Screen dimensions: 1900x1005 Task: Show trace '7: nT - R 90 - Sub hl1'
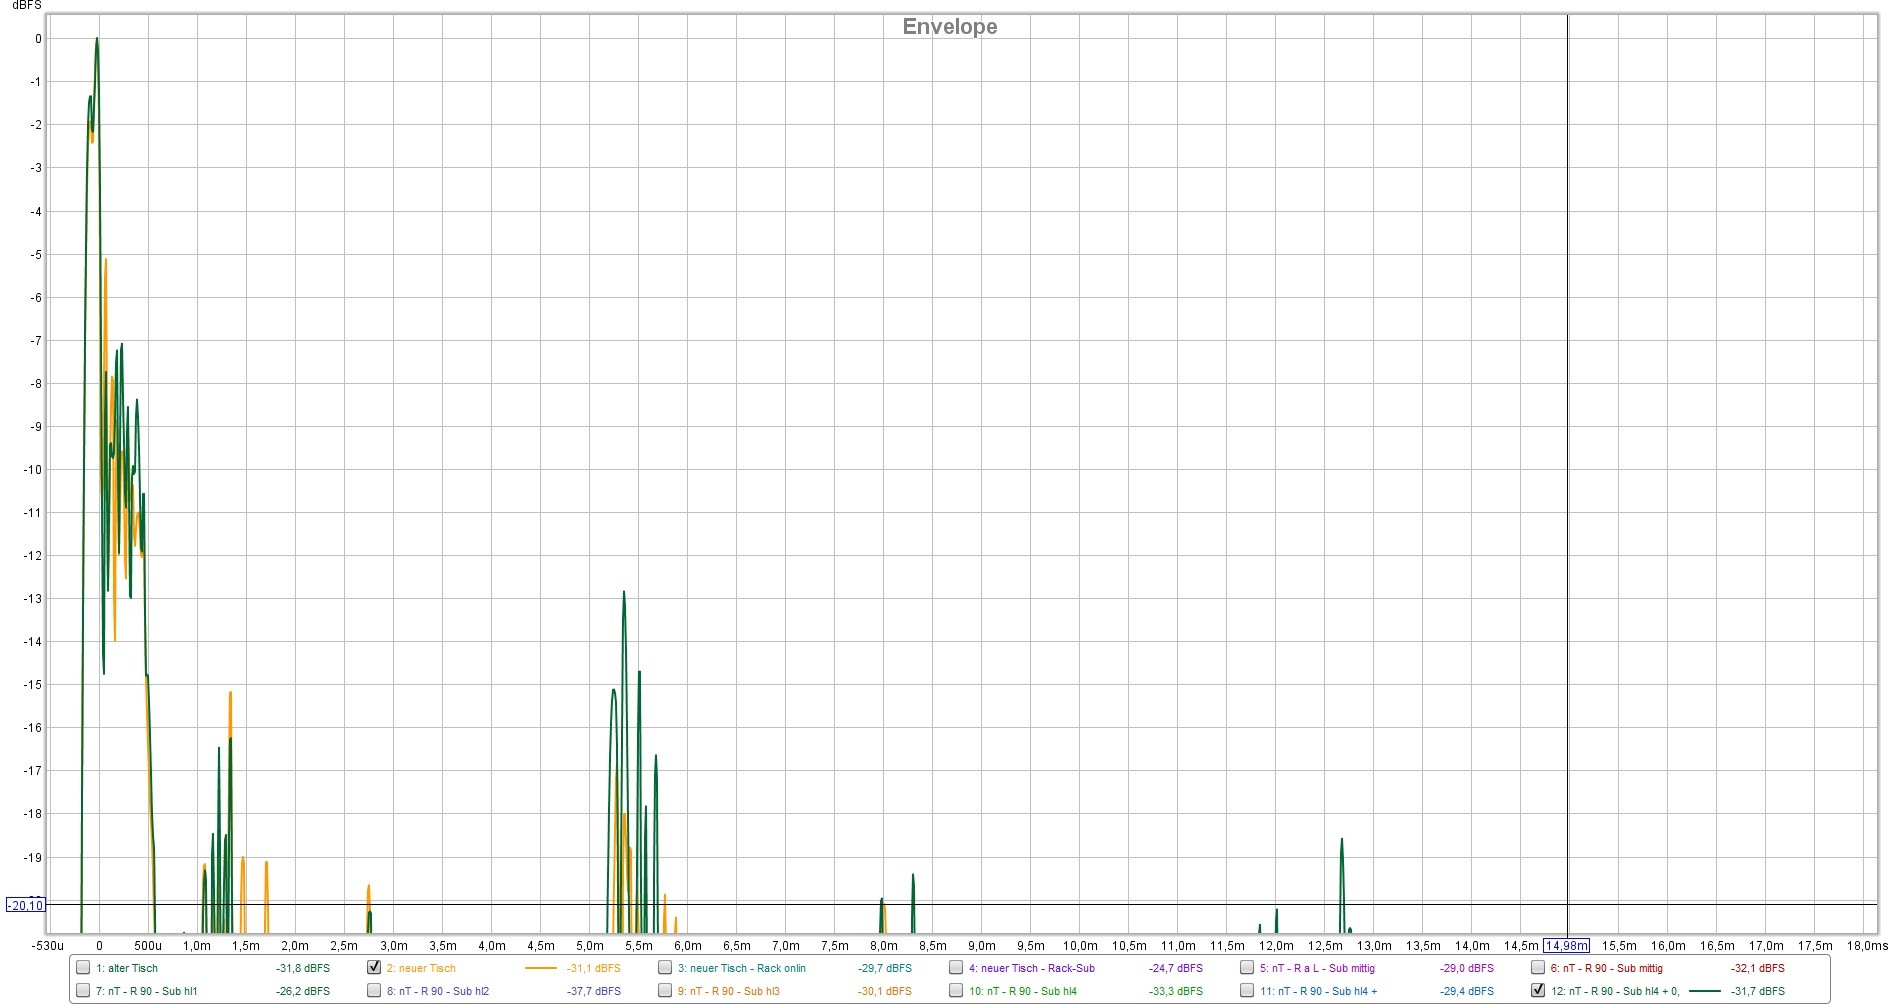coord(83,991)
